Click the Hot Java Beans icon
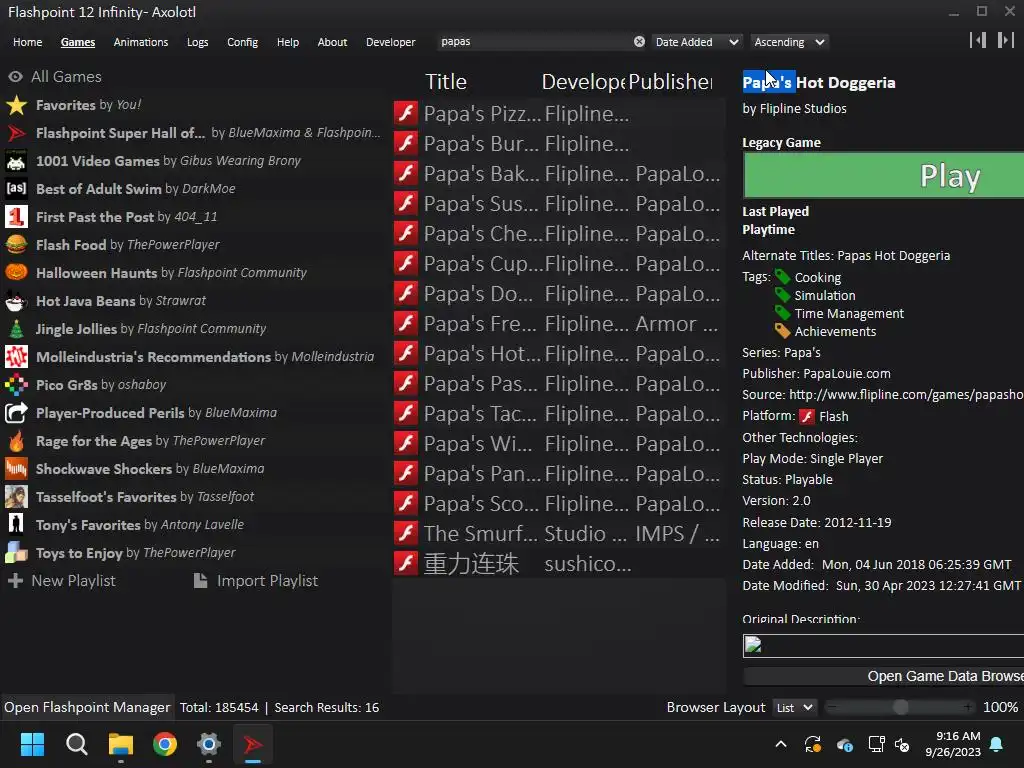Viewport: 1024px width, 768px height. [16, 300]
